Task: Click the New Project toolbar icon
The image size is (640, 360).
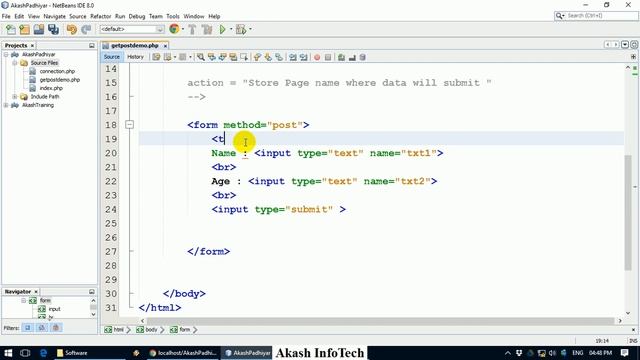Action: 24,29
